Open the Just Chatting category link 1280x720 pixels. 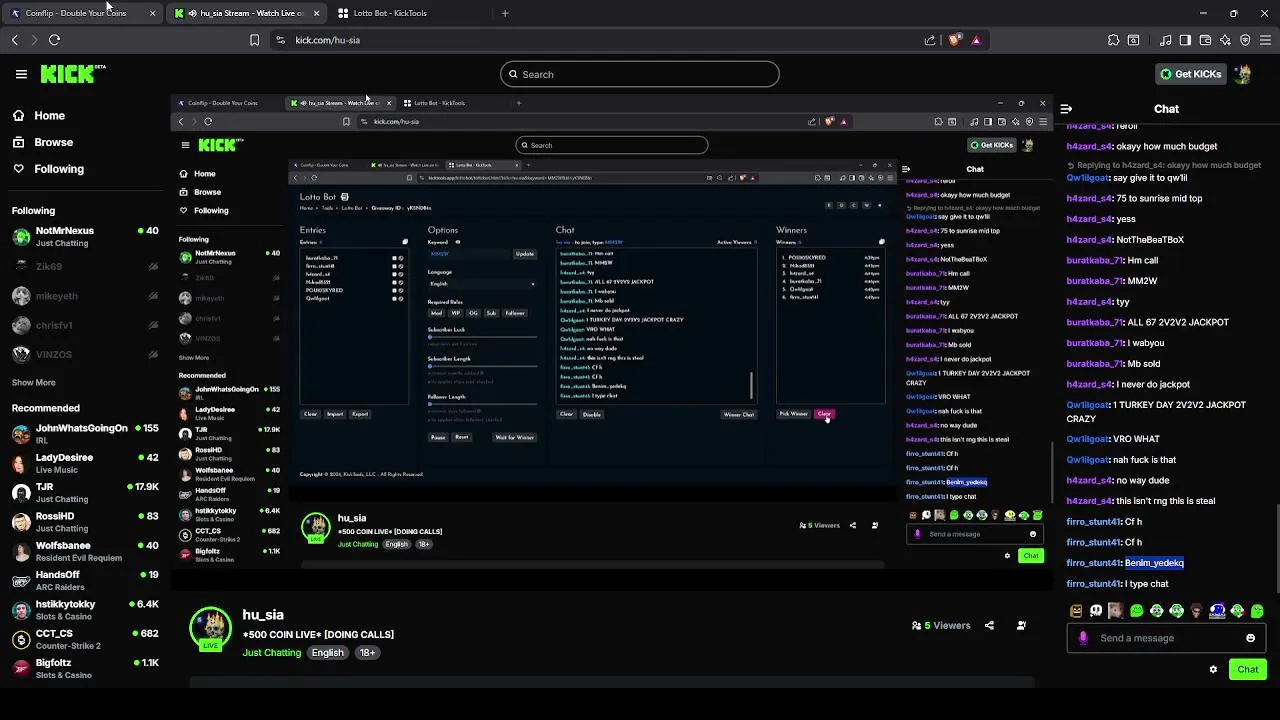click(x=271, y=653)
